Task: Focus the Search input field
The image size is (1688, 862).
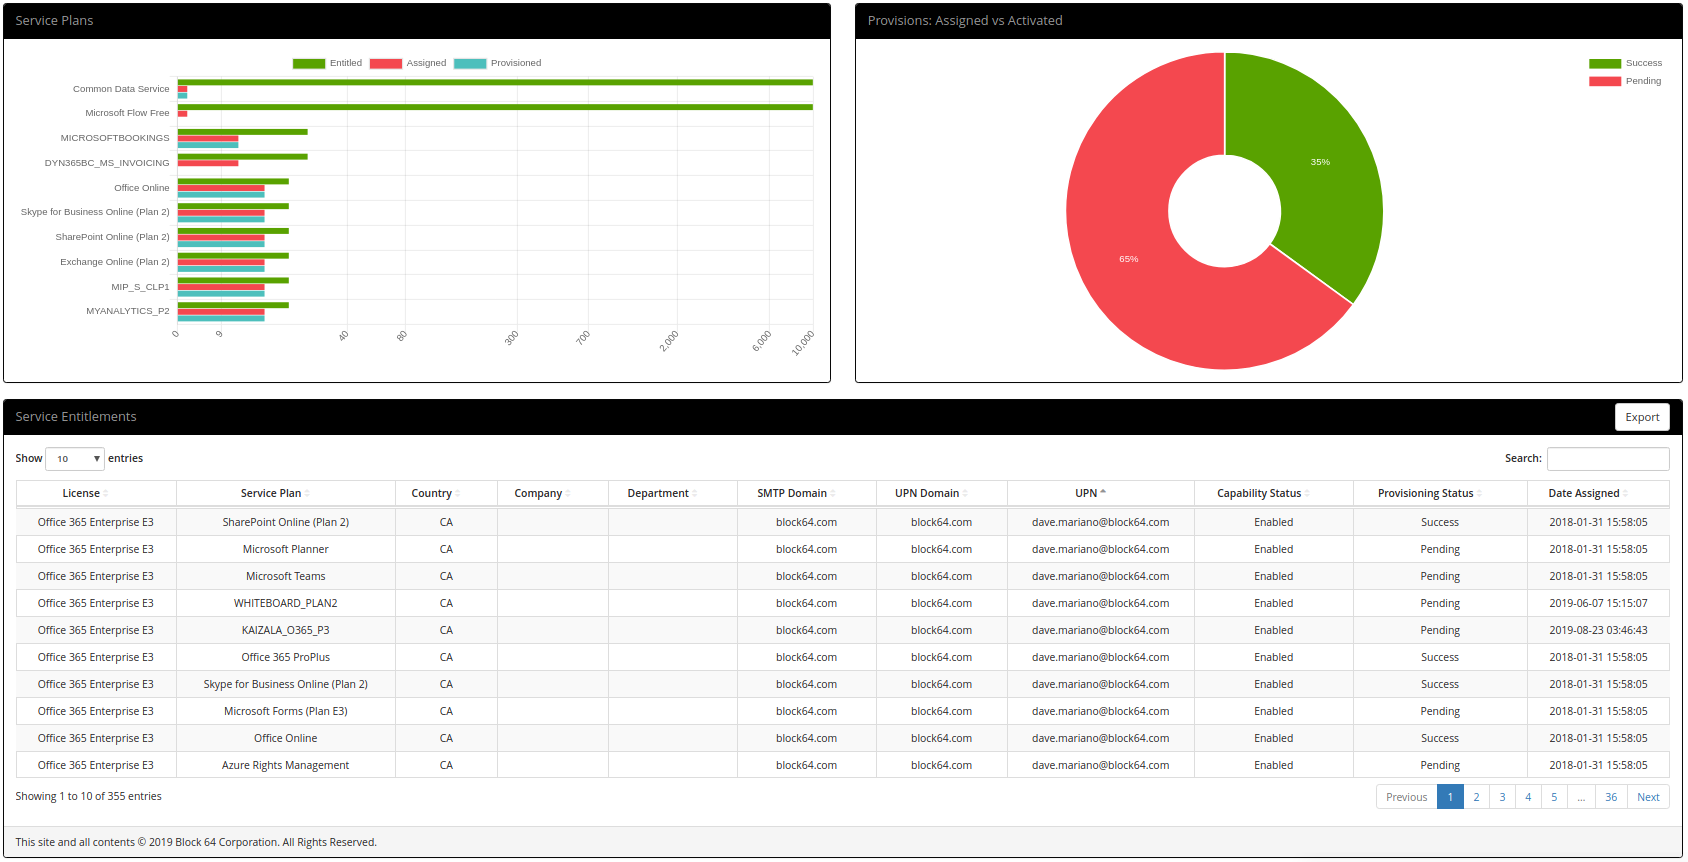Action: coord(1608,459)
